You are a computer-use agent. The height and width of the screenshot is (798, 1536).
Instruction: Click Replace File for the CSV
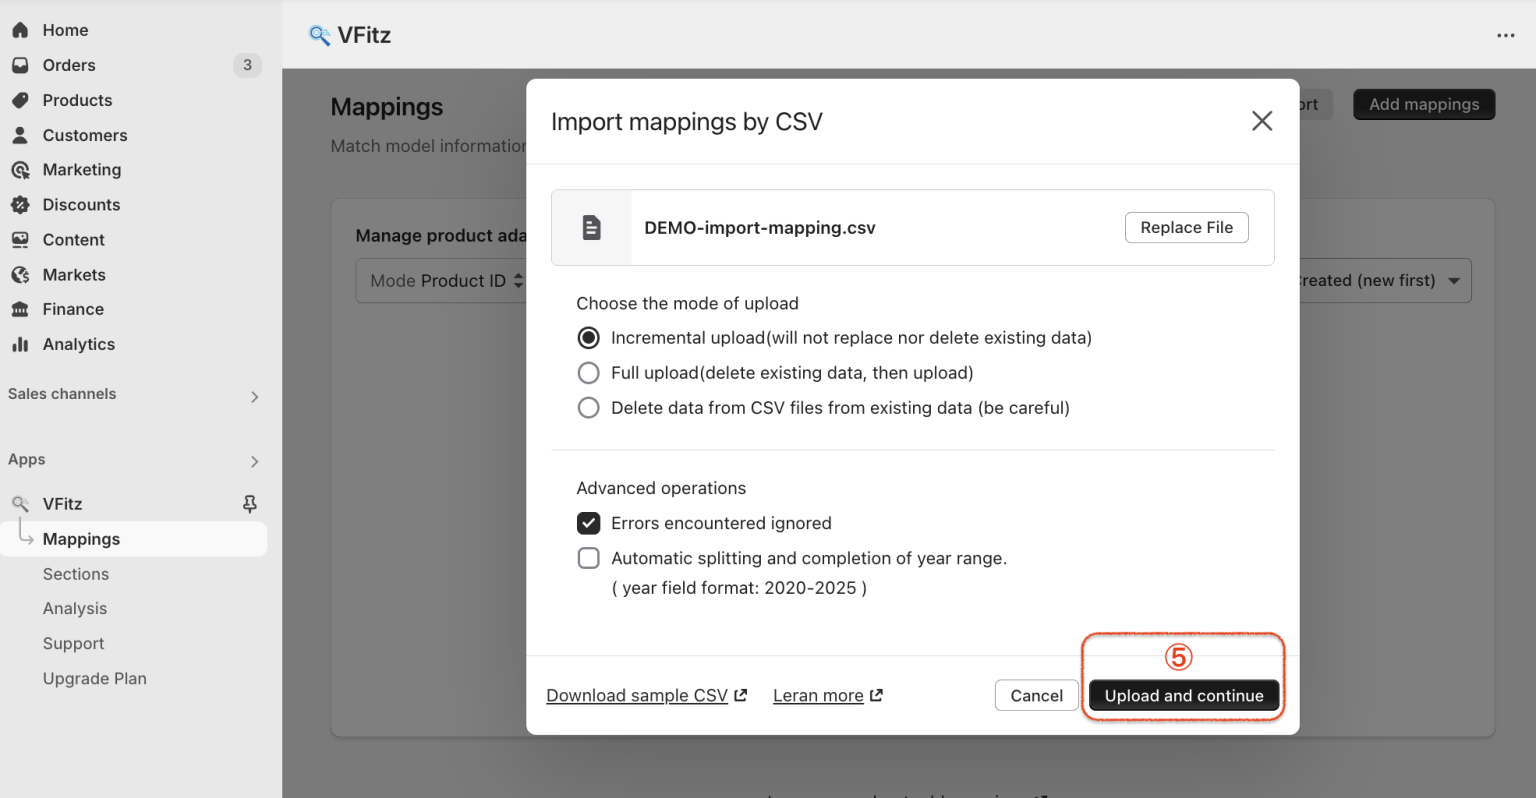point(1186,227)
